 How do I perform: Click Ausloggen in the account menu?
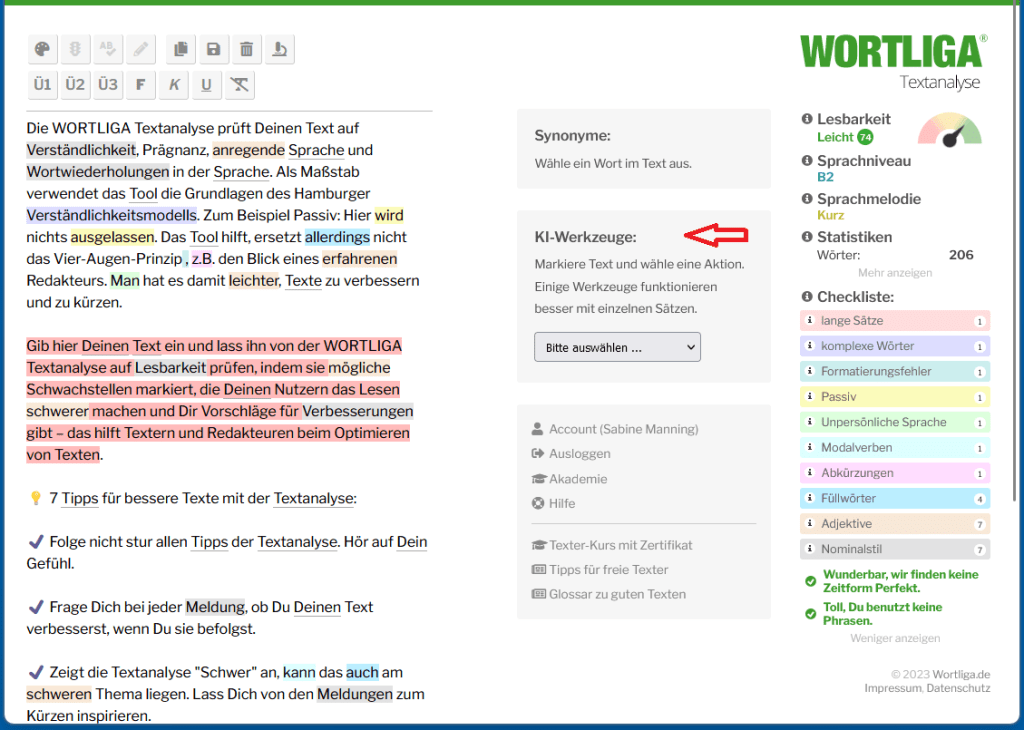(579, 454)
